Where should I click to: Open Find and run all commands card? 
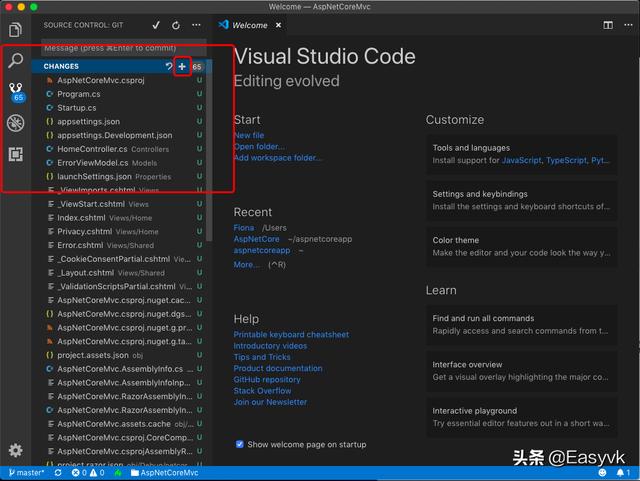(x=521, y=325)
